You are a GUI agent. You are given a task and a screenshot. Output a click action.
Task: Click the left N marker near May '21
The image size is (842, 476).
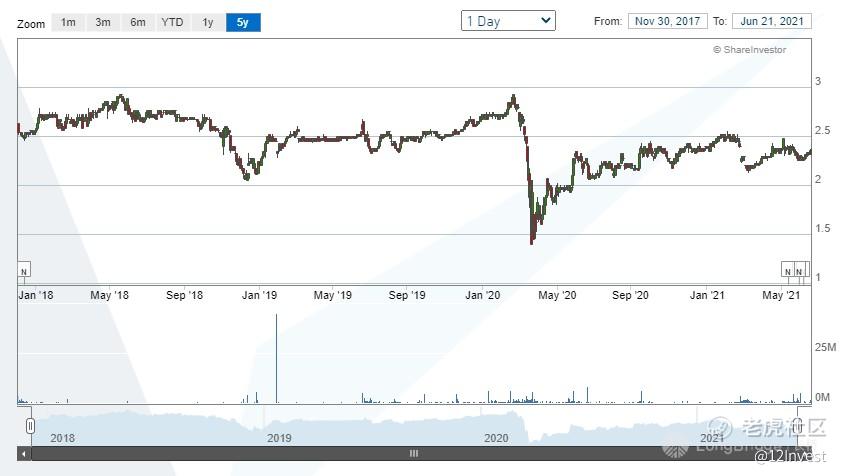[x=788, y=271]
